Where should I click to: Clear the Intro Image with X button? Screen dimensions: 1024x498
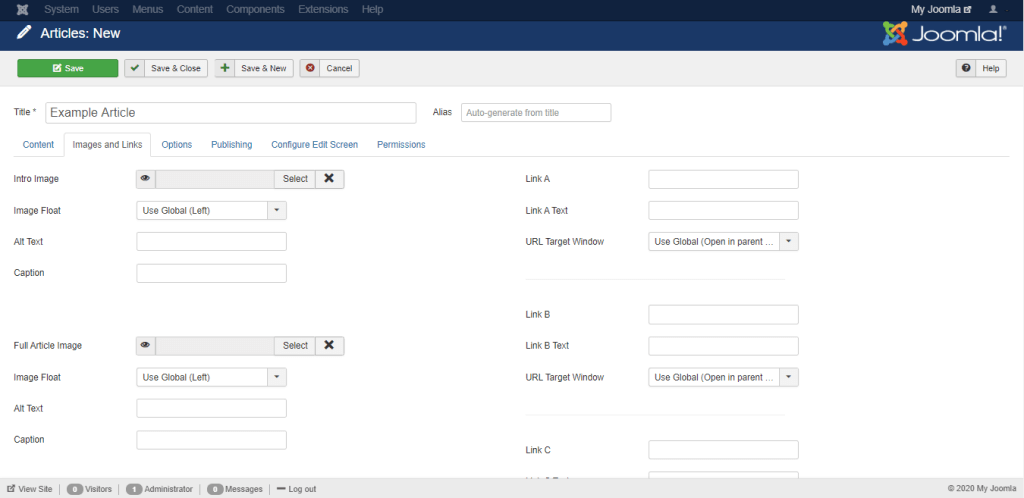click(x=329, y=179)
